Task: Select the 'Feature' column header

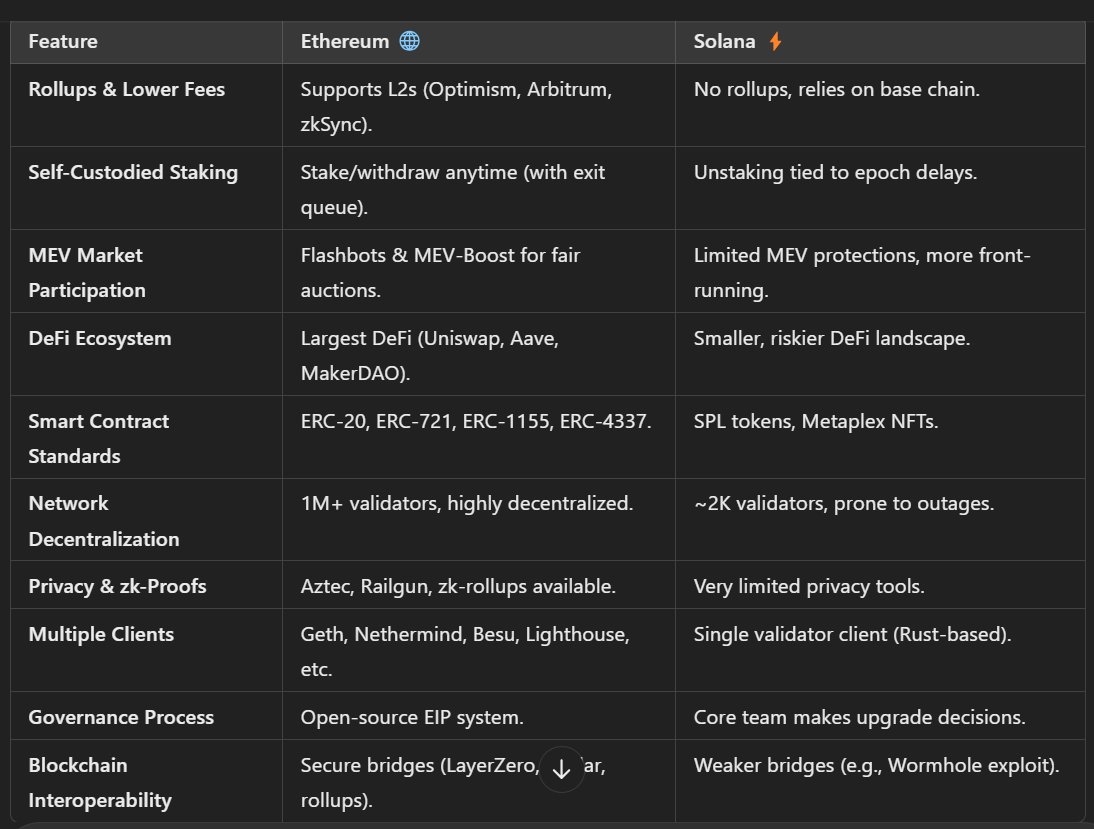Action: coord(63,41)
